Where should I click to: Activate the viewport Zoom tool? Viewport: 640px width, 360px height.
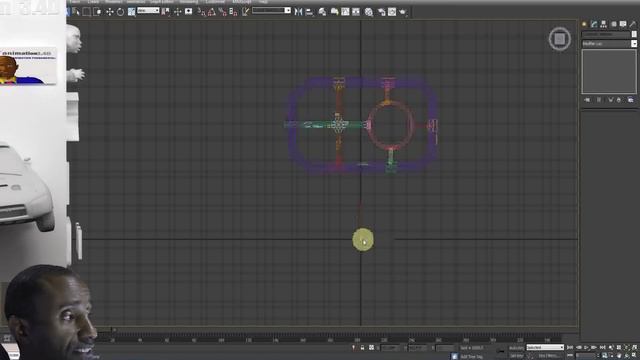click(611, 348)
